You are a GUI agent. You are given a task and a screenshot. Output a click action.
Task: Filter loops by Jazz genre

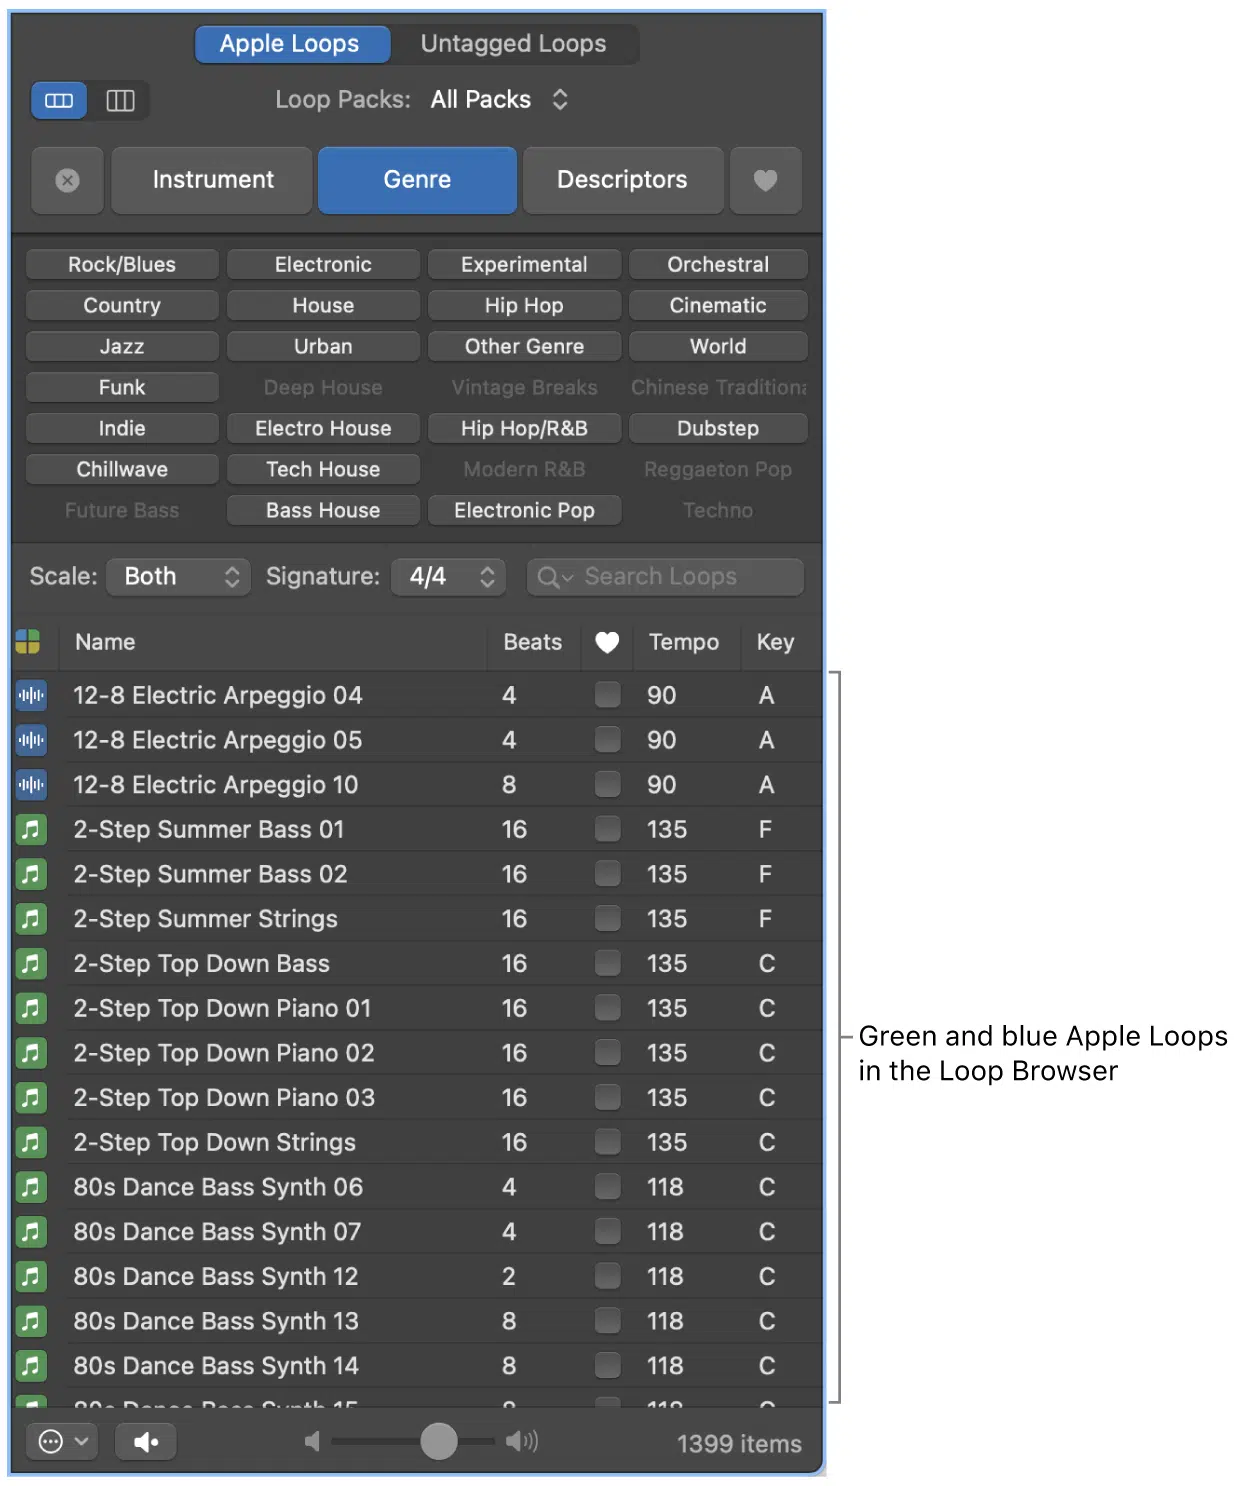coord(122,347)
